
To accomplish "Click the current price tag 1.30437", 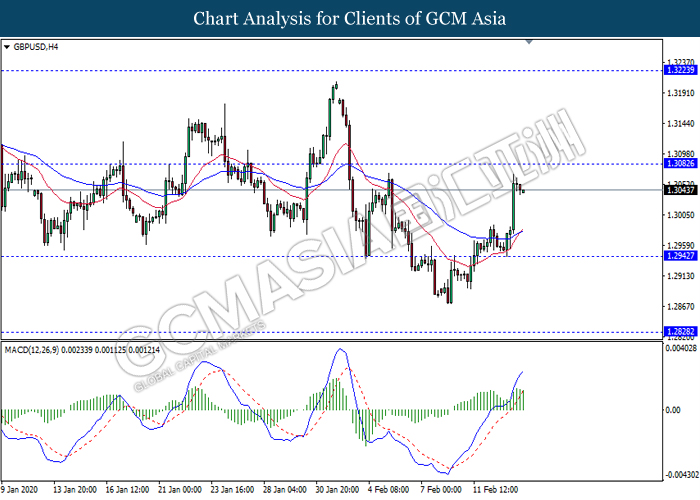I will click(x=679, y=190).
